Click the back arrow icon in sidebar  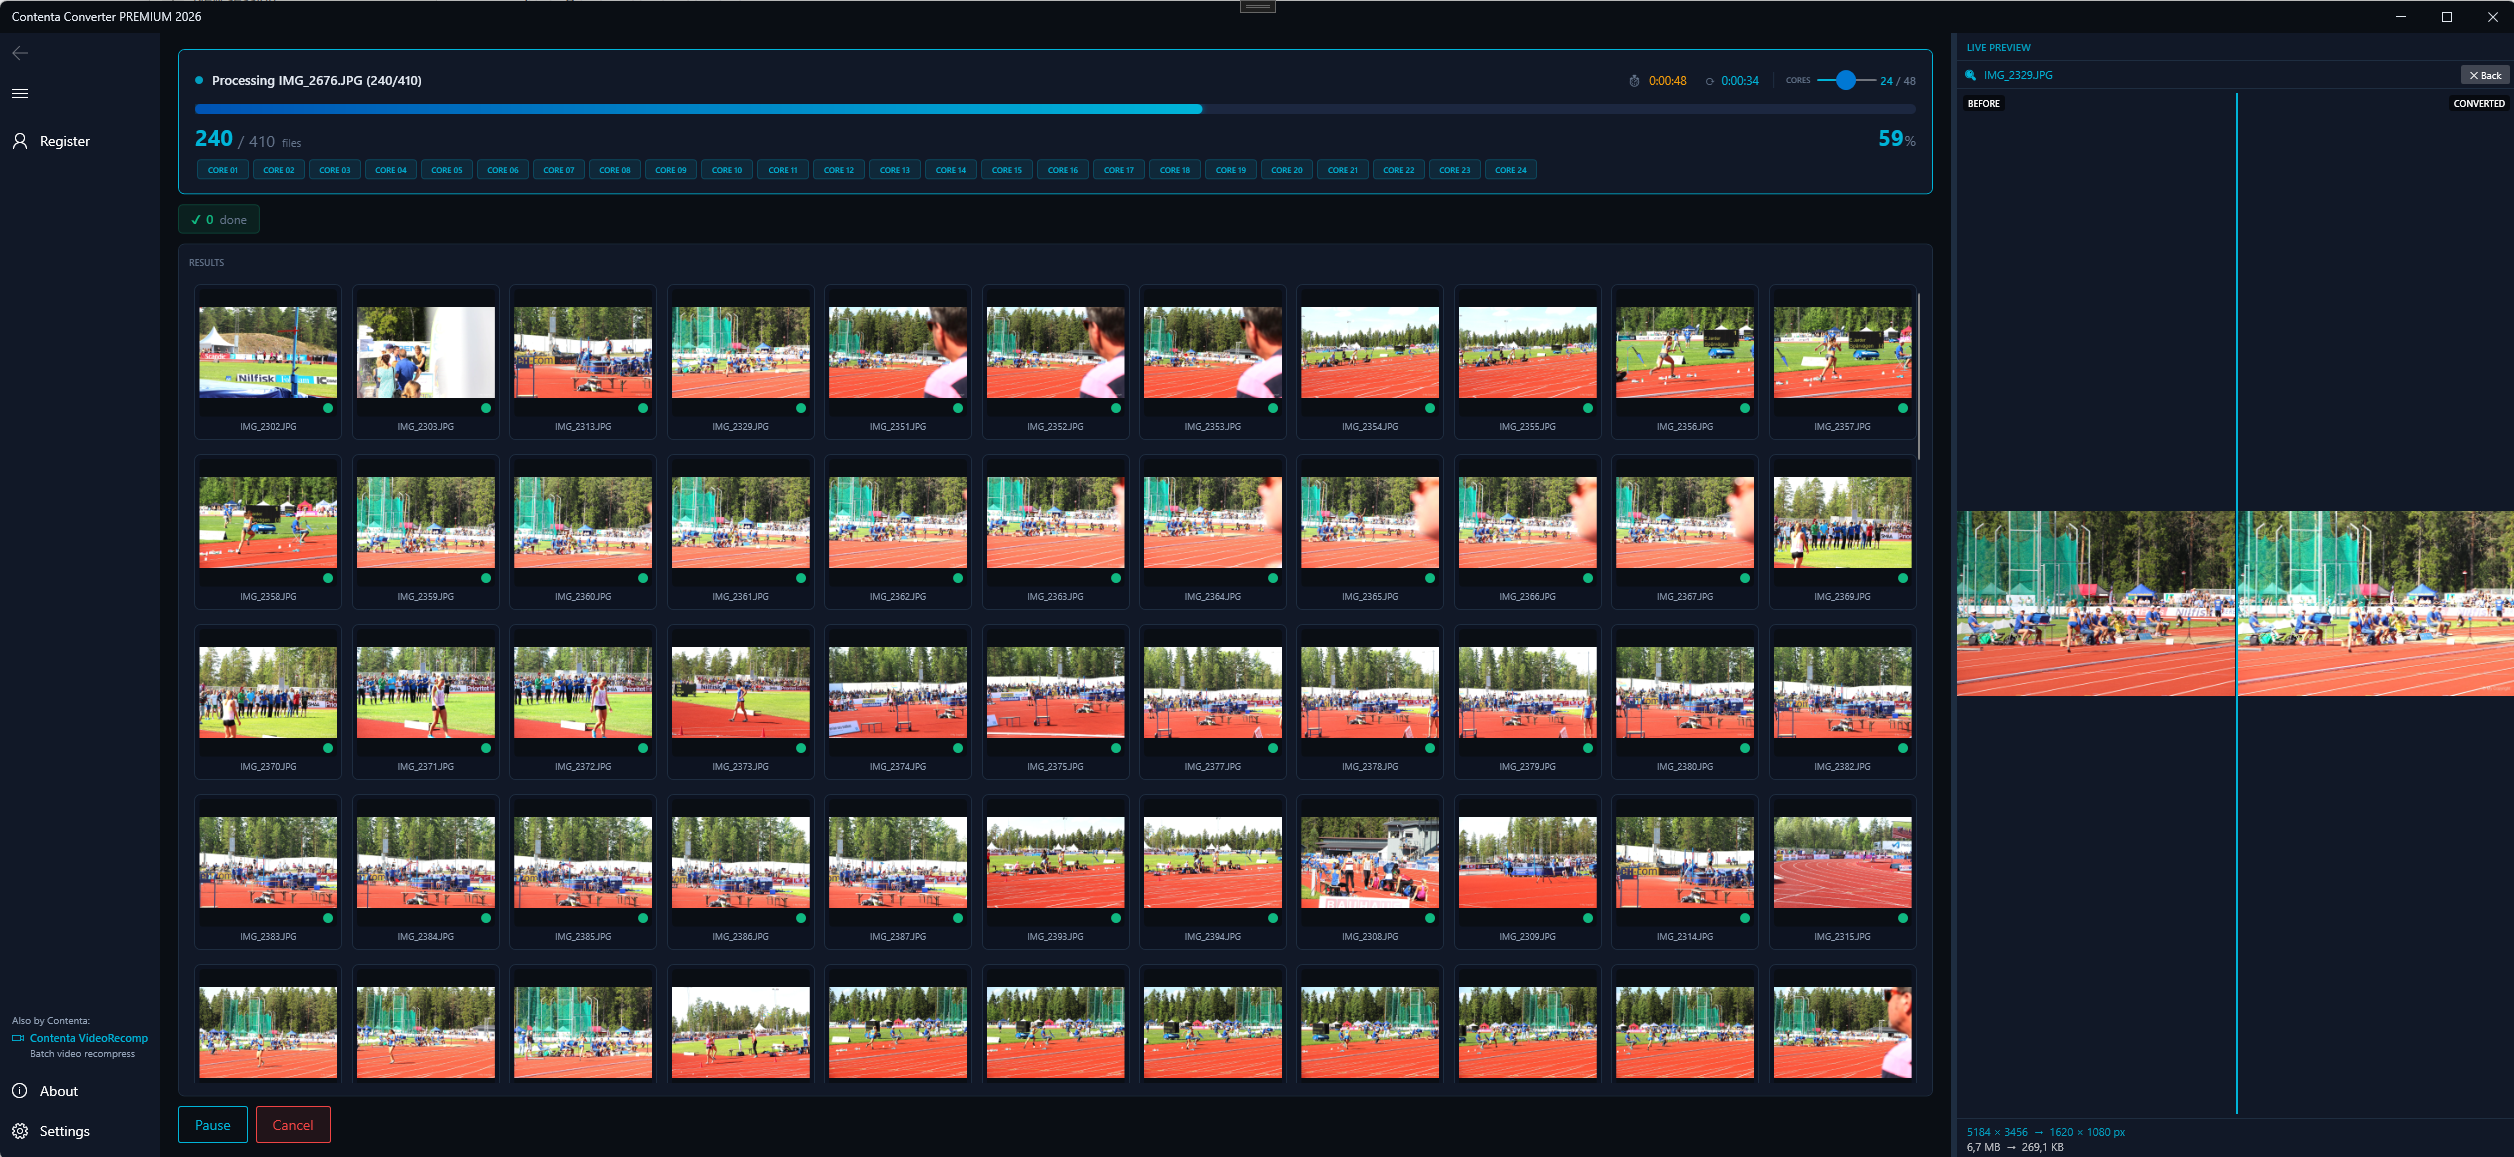20,53
